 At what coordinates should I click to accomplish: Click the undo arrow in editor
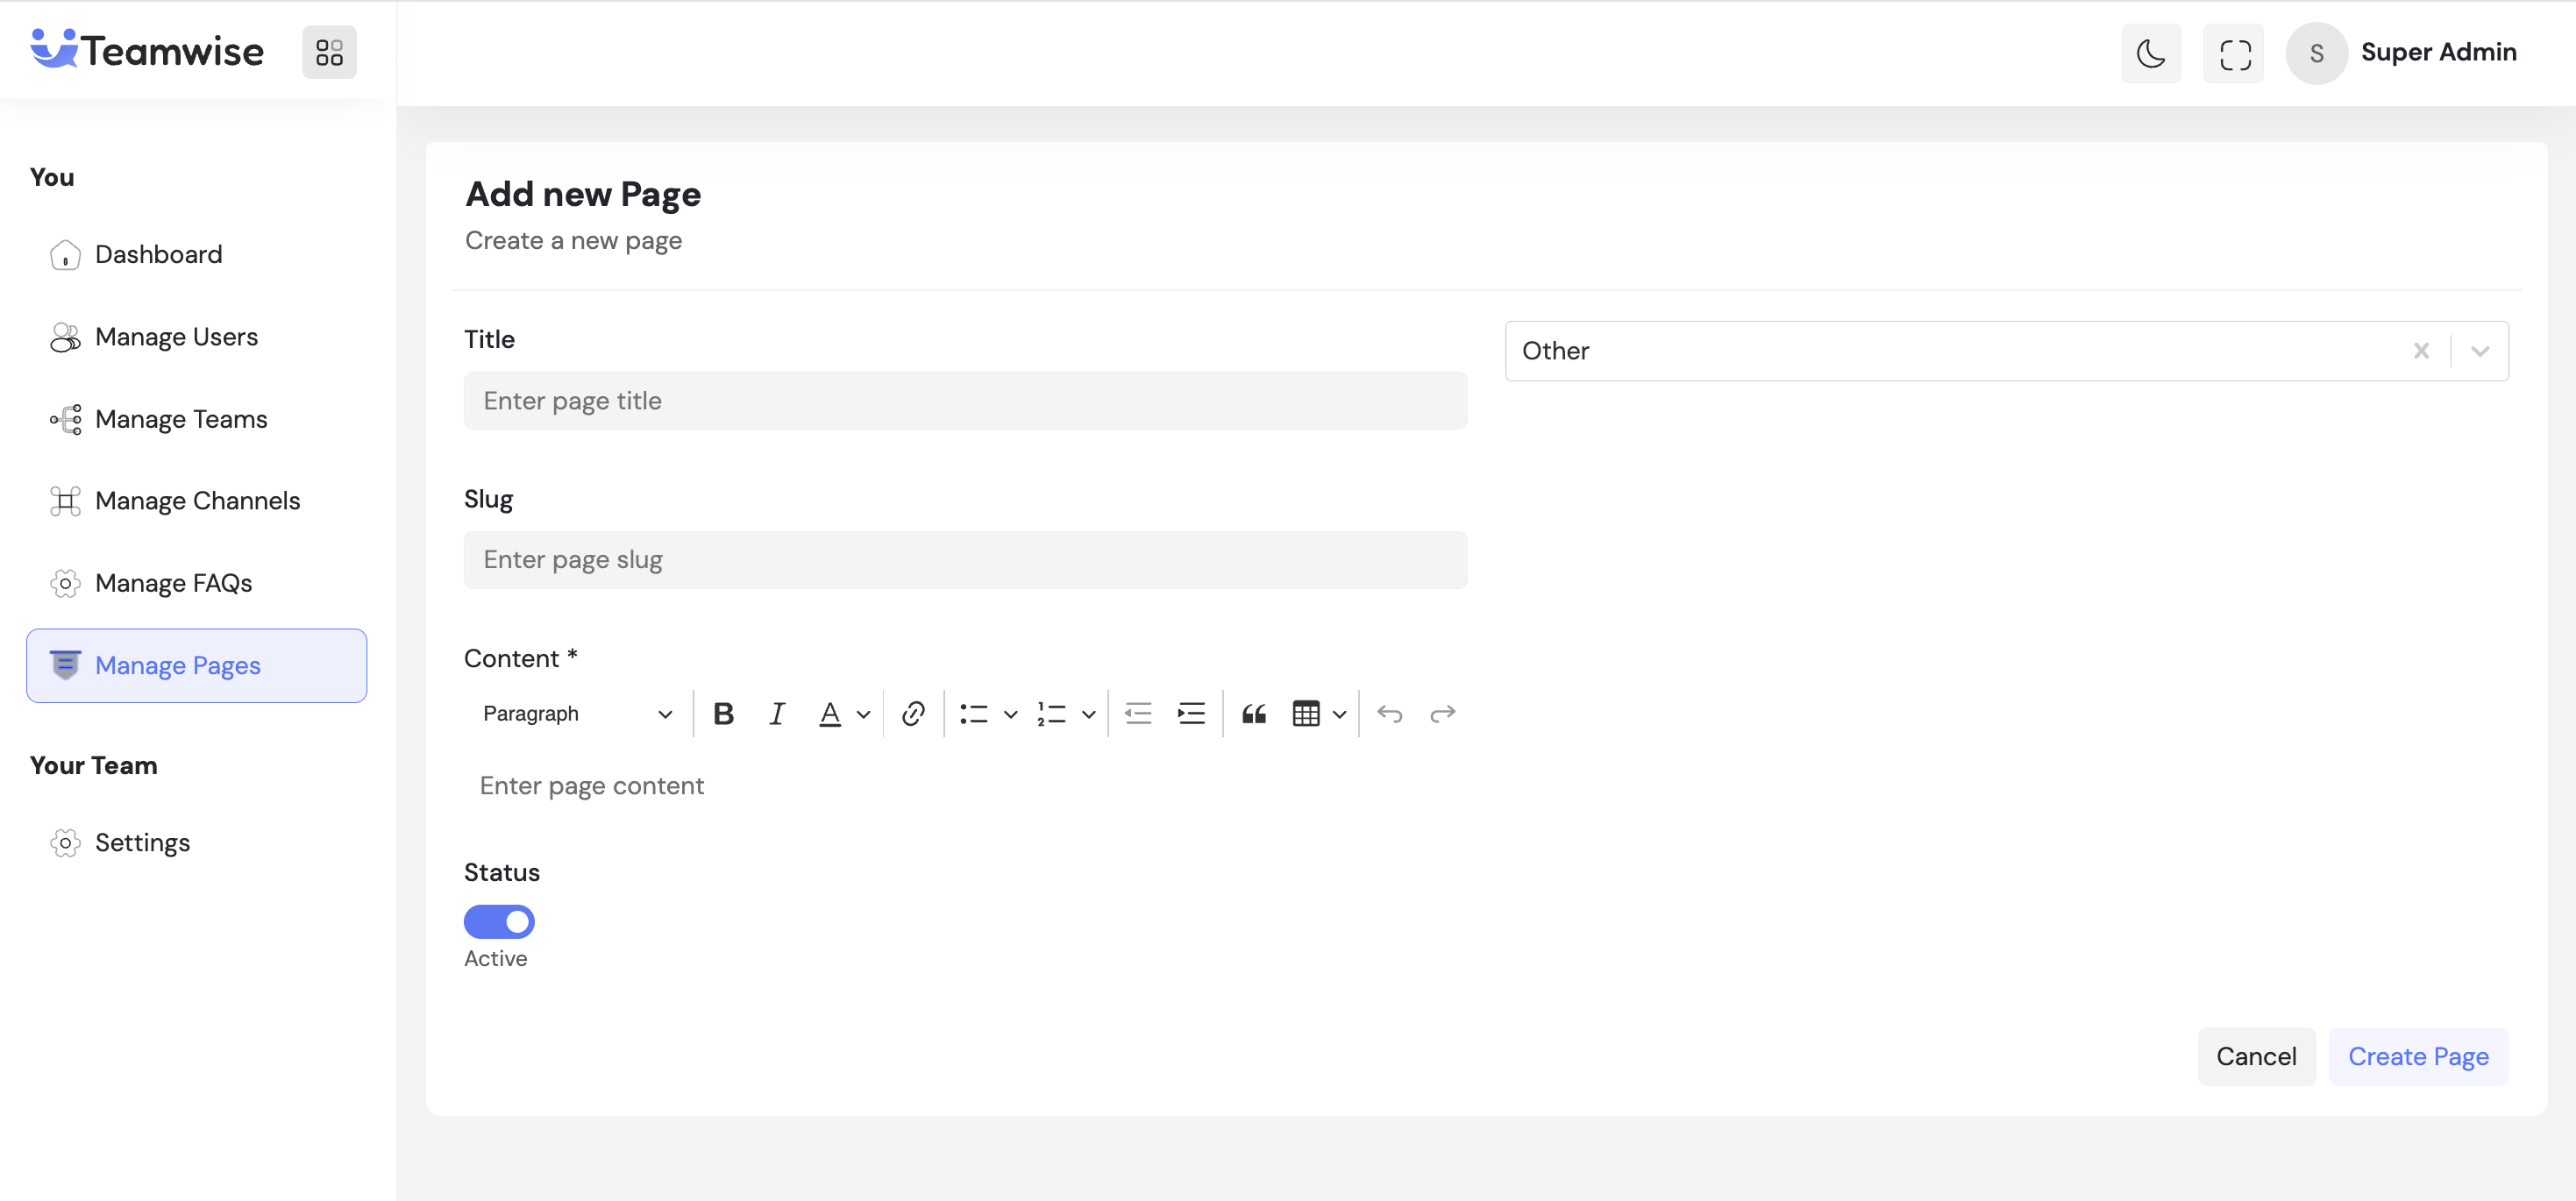[1389, 713]
